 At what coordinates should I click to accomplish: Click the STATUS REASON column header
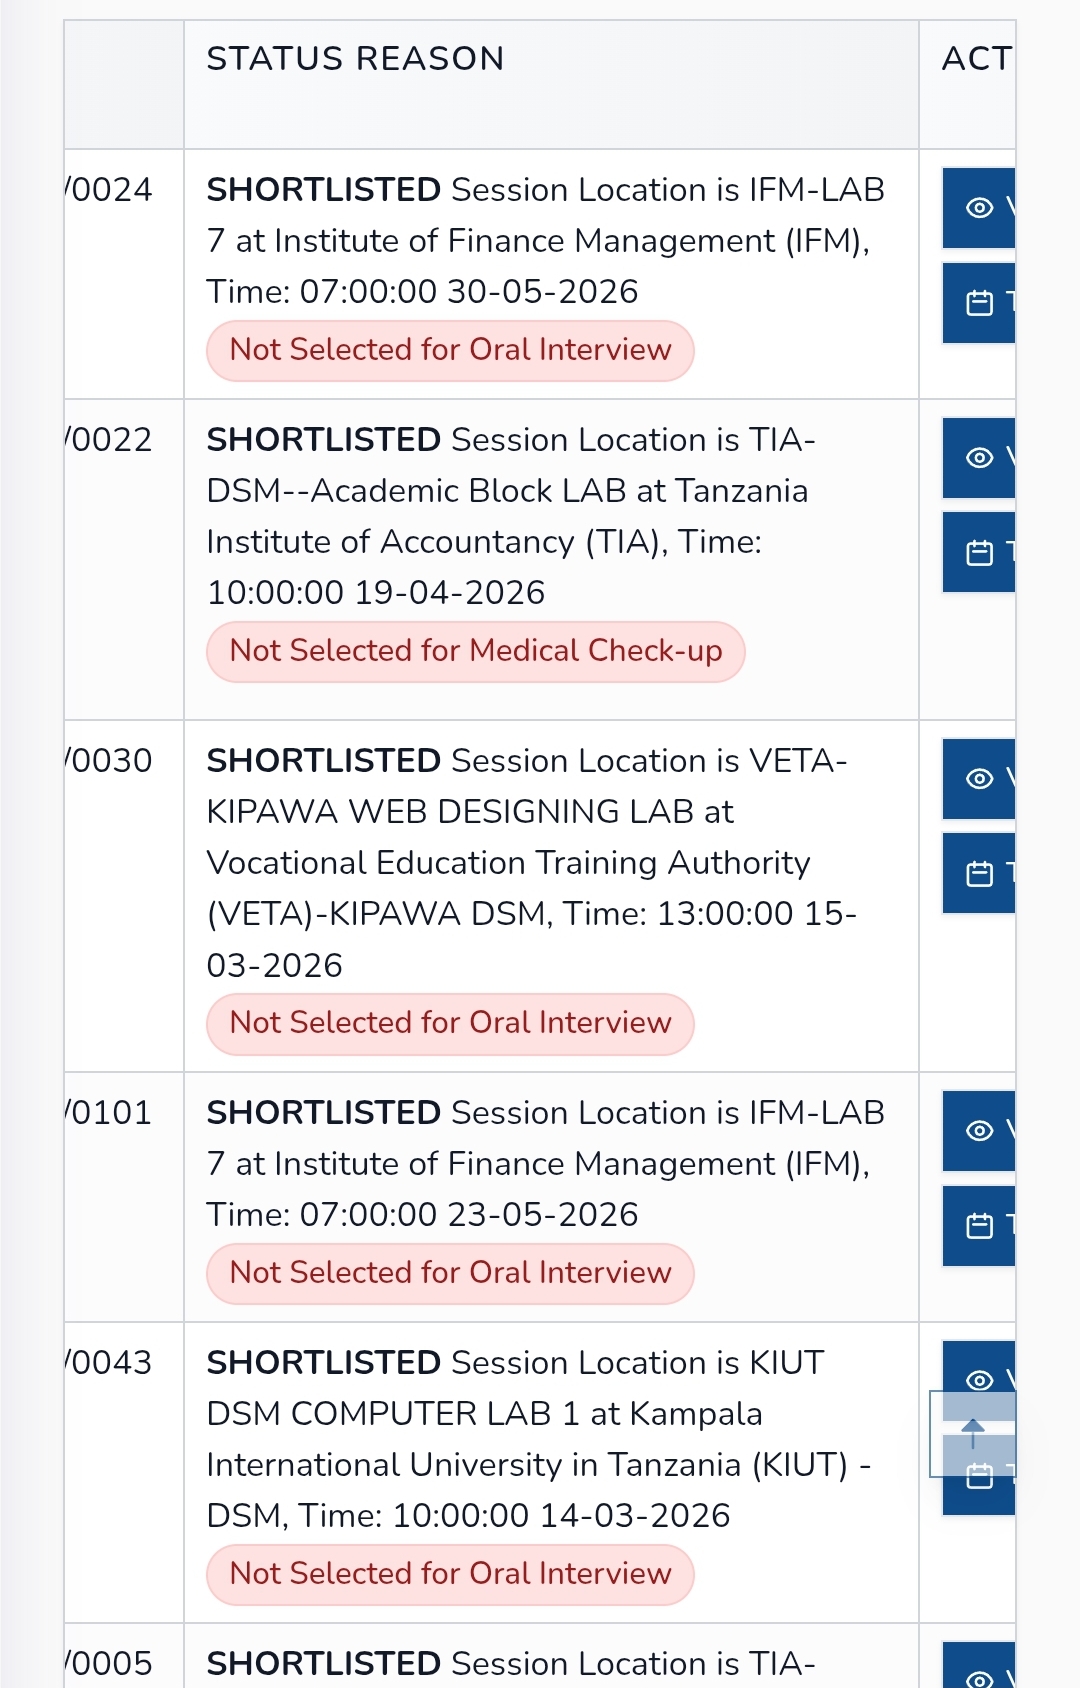(355, 59)
